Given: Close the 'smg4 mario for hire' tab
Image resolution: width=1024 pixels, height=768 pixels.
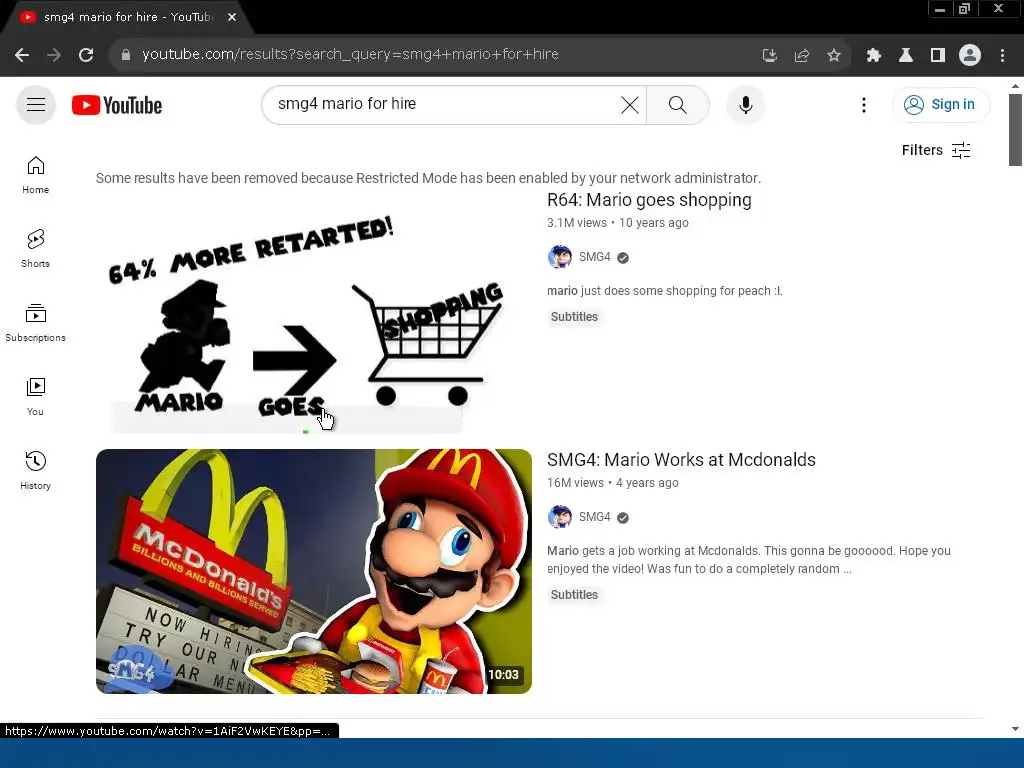Looking at the screenshot, I should point(232,17).
